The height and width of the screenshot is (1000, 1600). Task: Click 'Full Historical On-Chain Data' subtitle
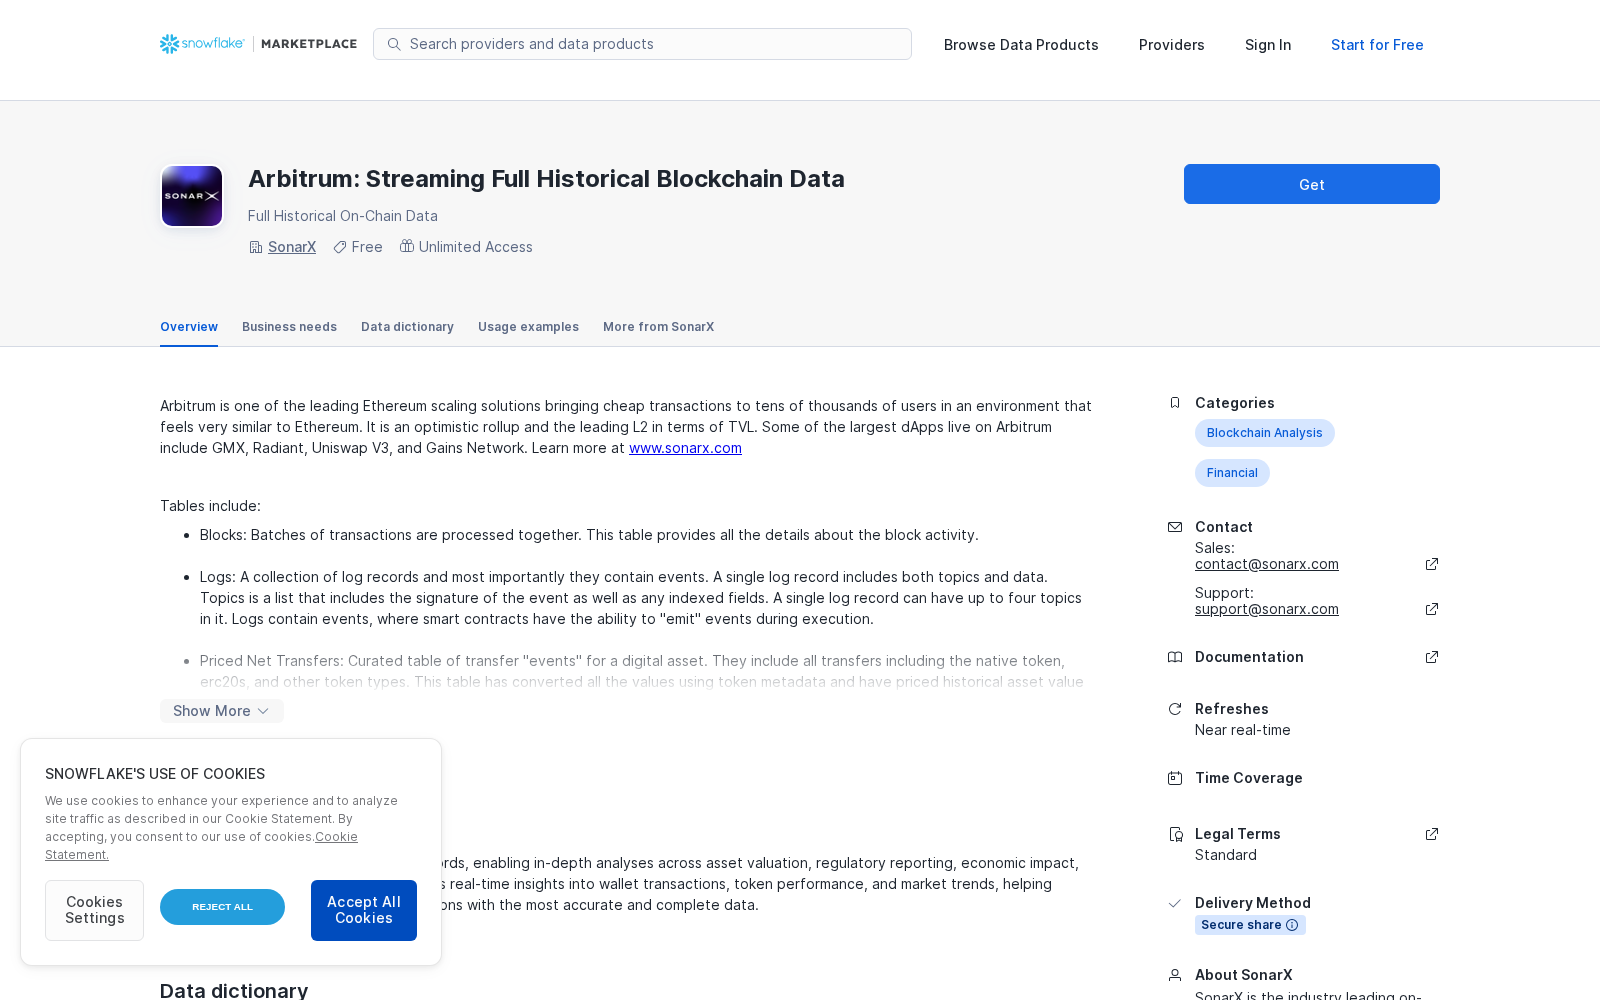pyautogui.click(x=343, y=216)
